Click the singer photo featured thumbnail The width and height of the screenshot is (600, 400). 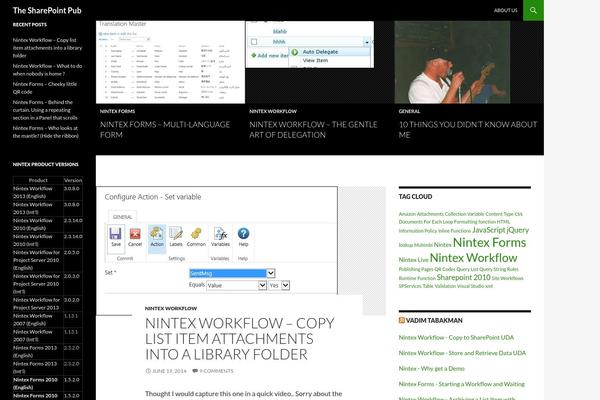click(x=452, y=62)
